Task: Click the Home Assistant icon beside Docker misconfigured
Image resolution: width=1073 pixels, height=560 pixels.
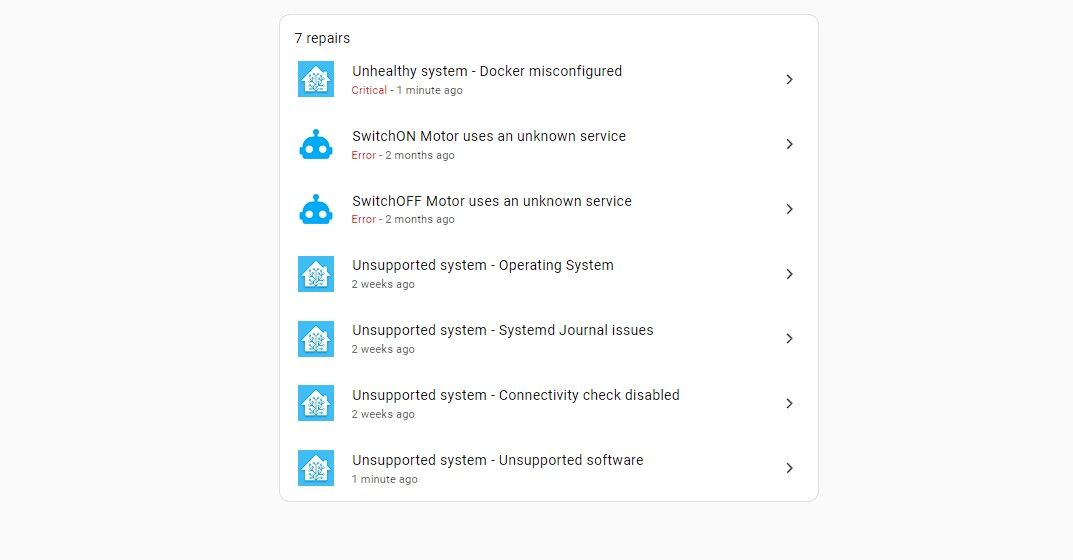Action: (316, 79)
